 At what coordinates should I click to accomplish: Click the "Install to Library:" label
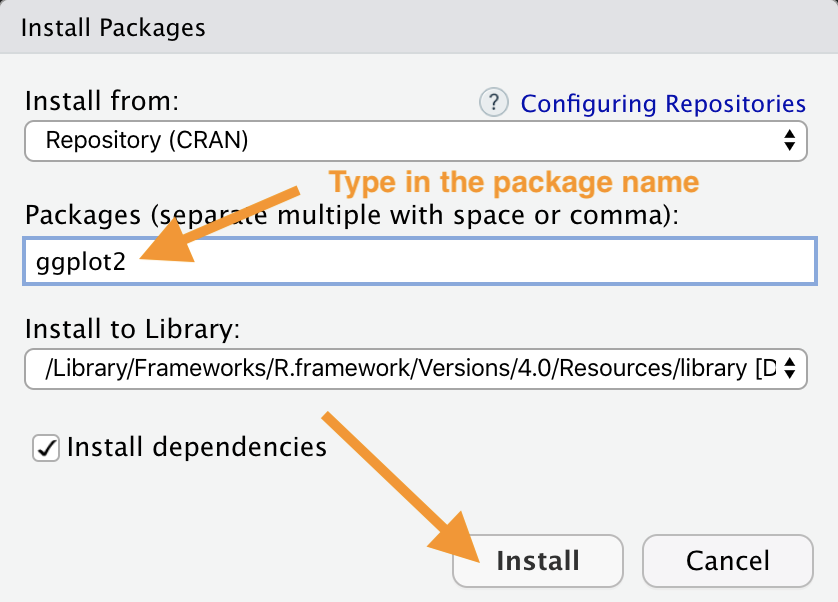tap(133, 328)
